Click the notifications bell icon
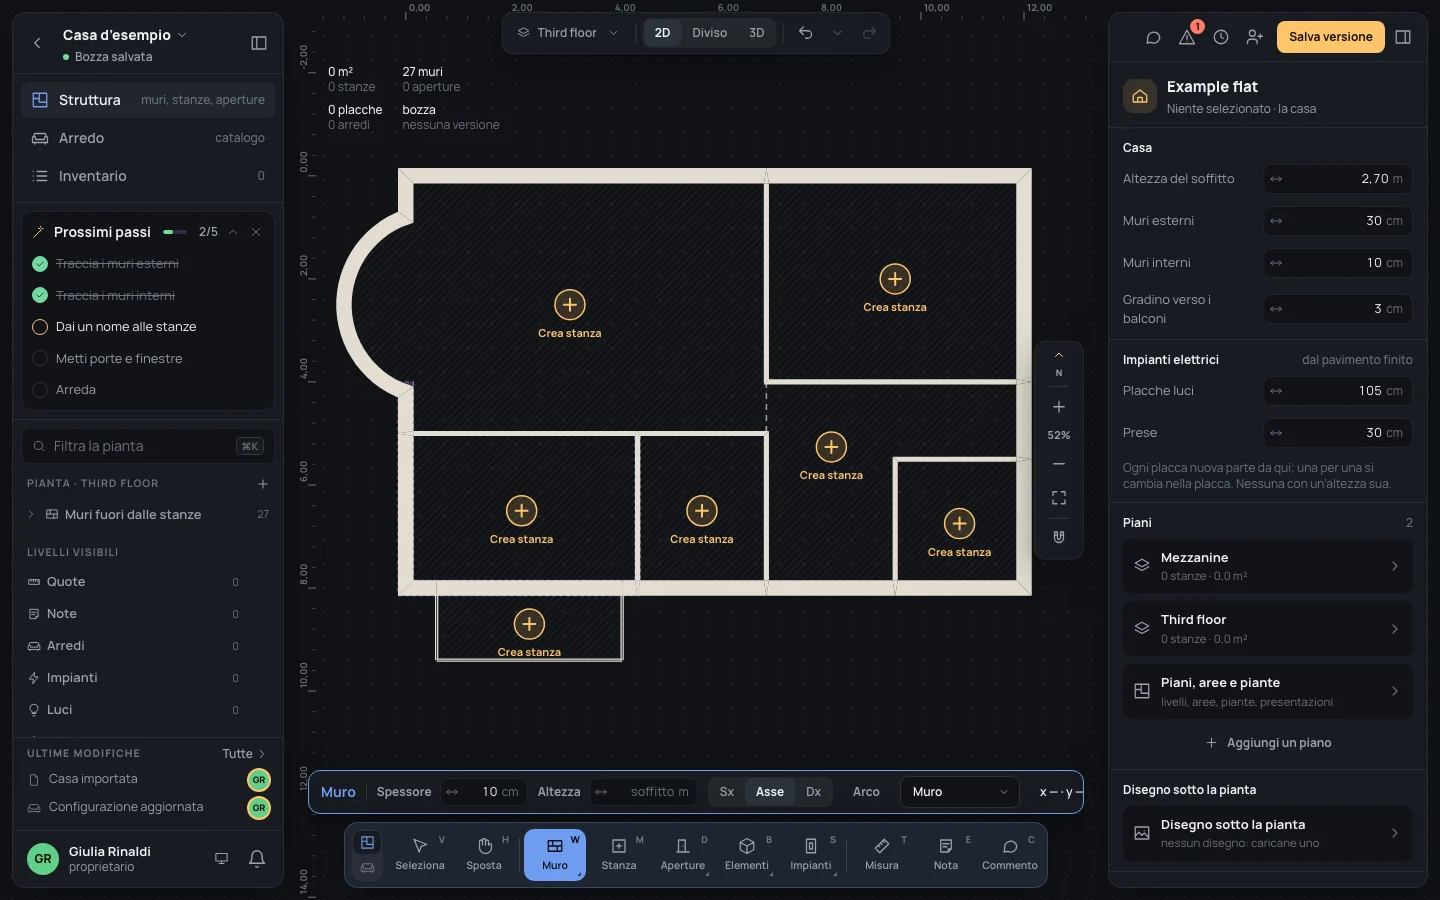The height and width of the screenshot is (900, 1440). pyautogui.click(x=257, y=858)
